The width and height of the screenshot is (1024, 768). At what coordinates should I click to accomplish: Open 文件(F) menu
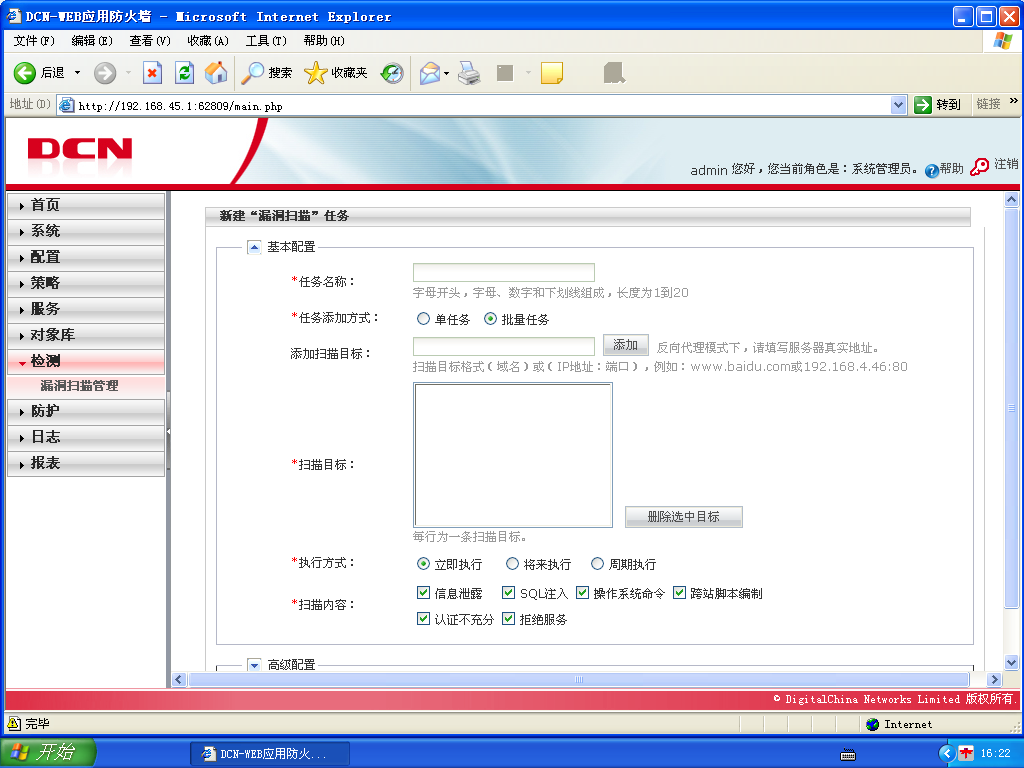[x=34, y=40]
